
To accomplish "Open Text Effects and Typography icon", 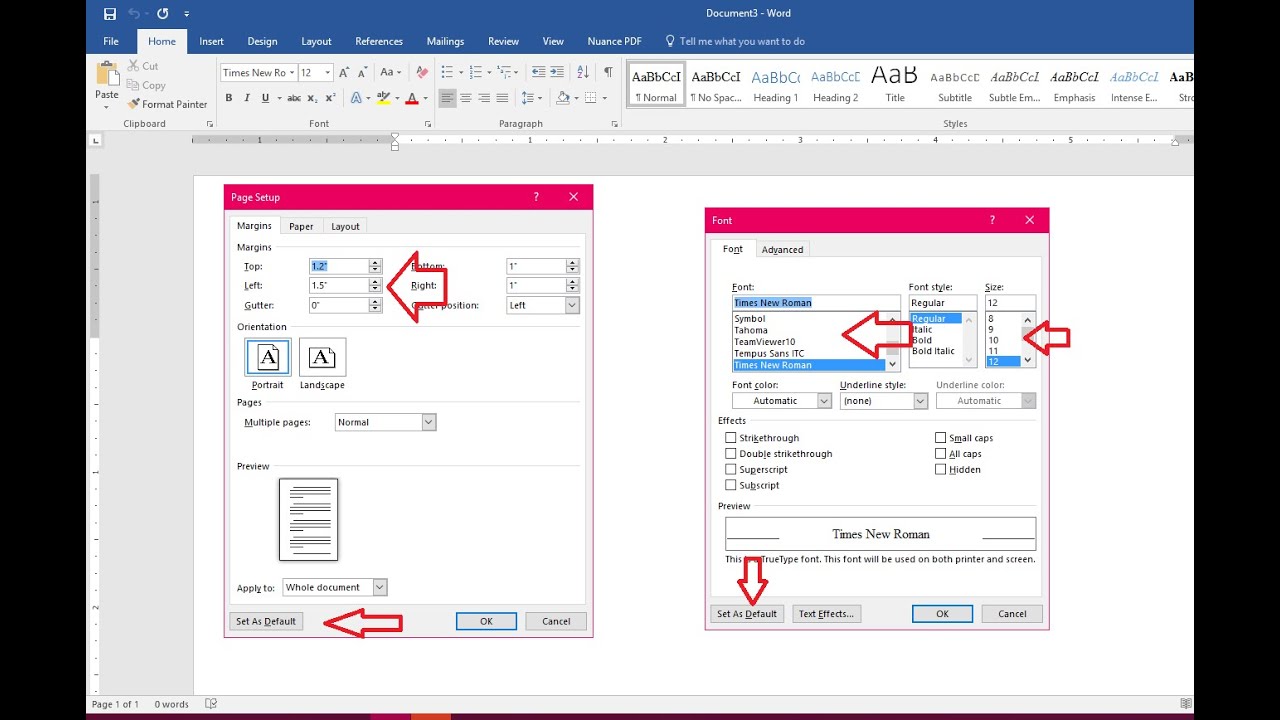I will pyautogui.click(x=356, y=98).
